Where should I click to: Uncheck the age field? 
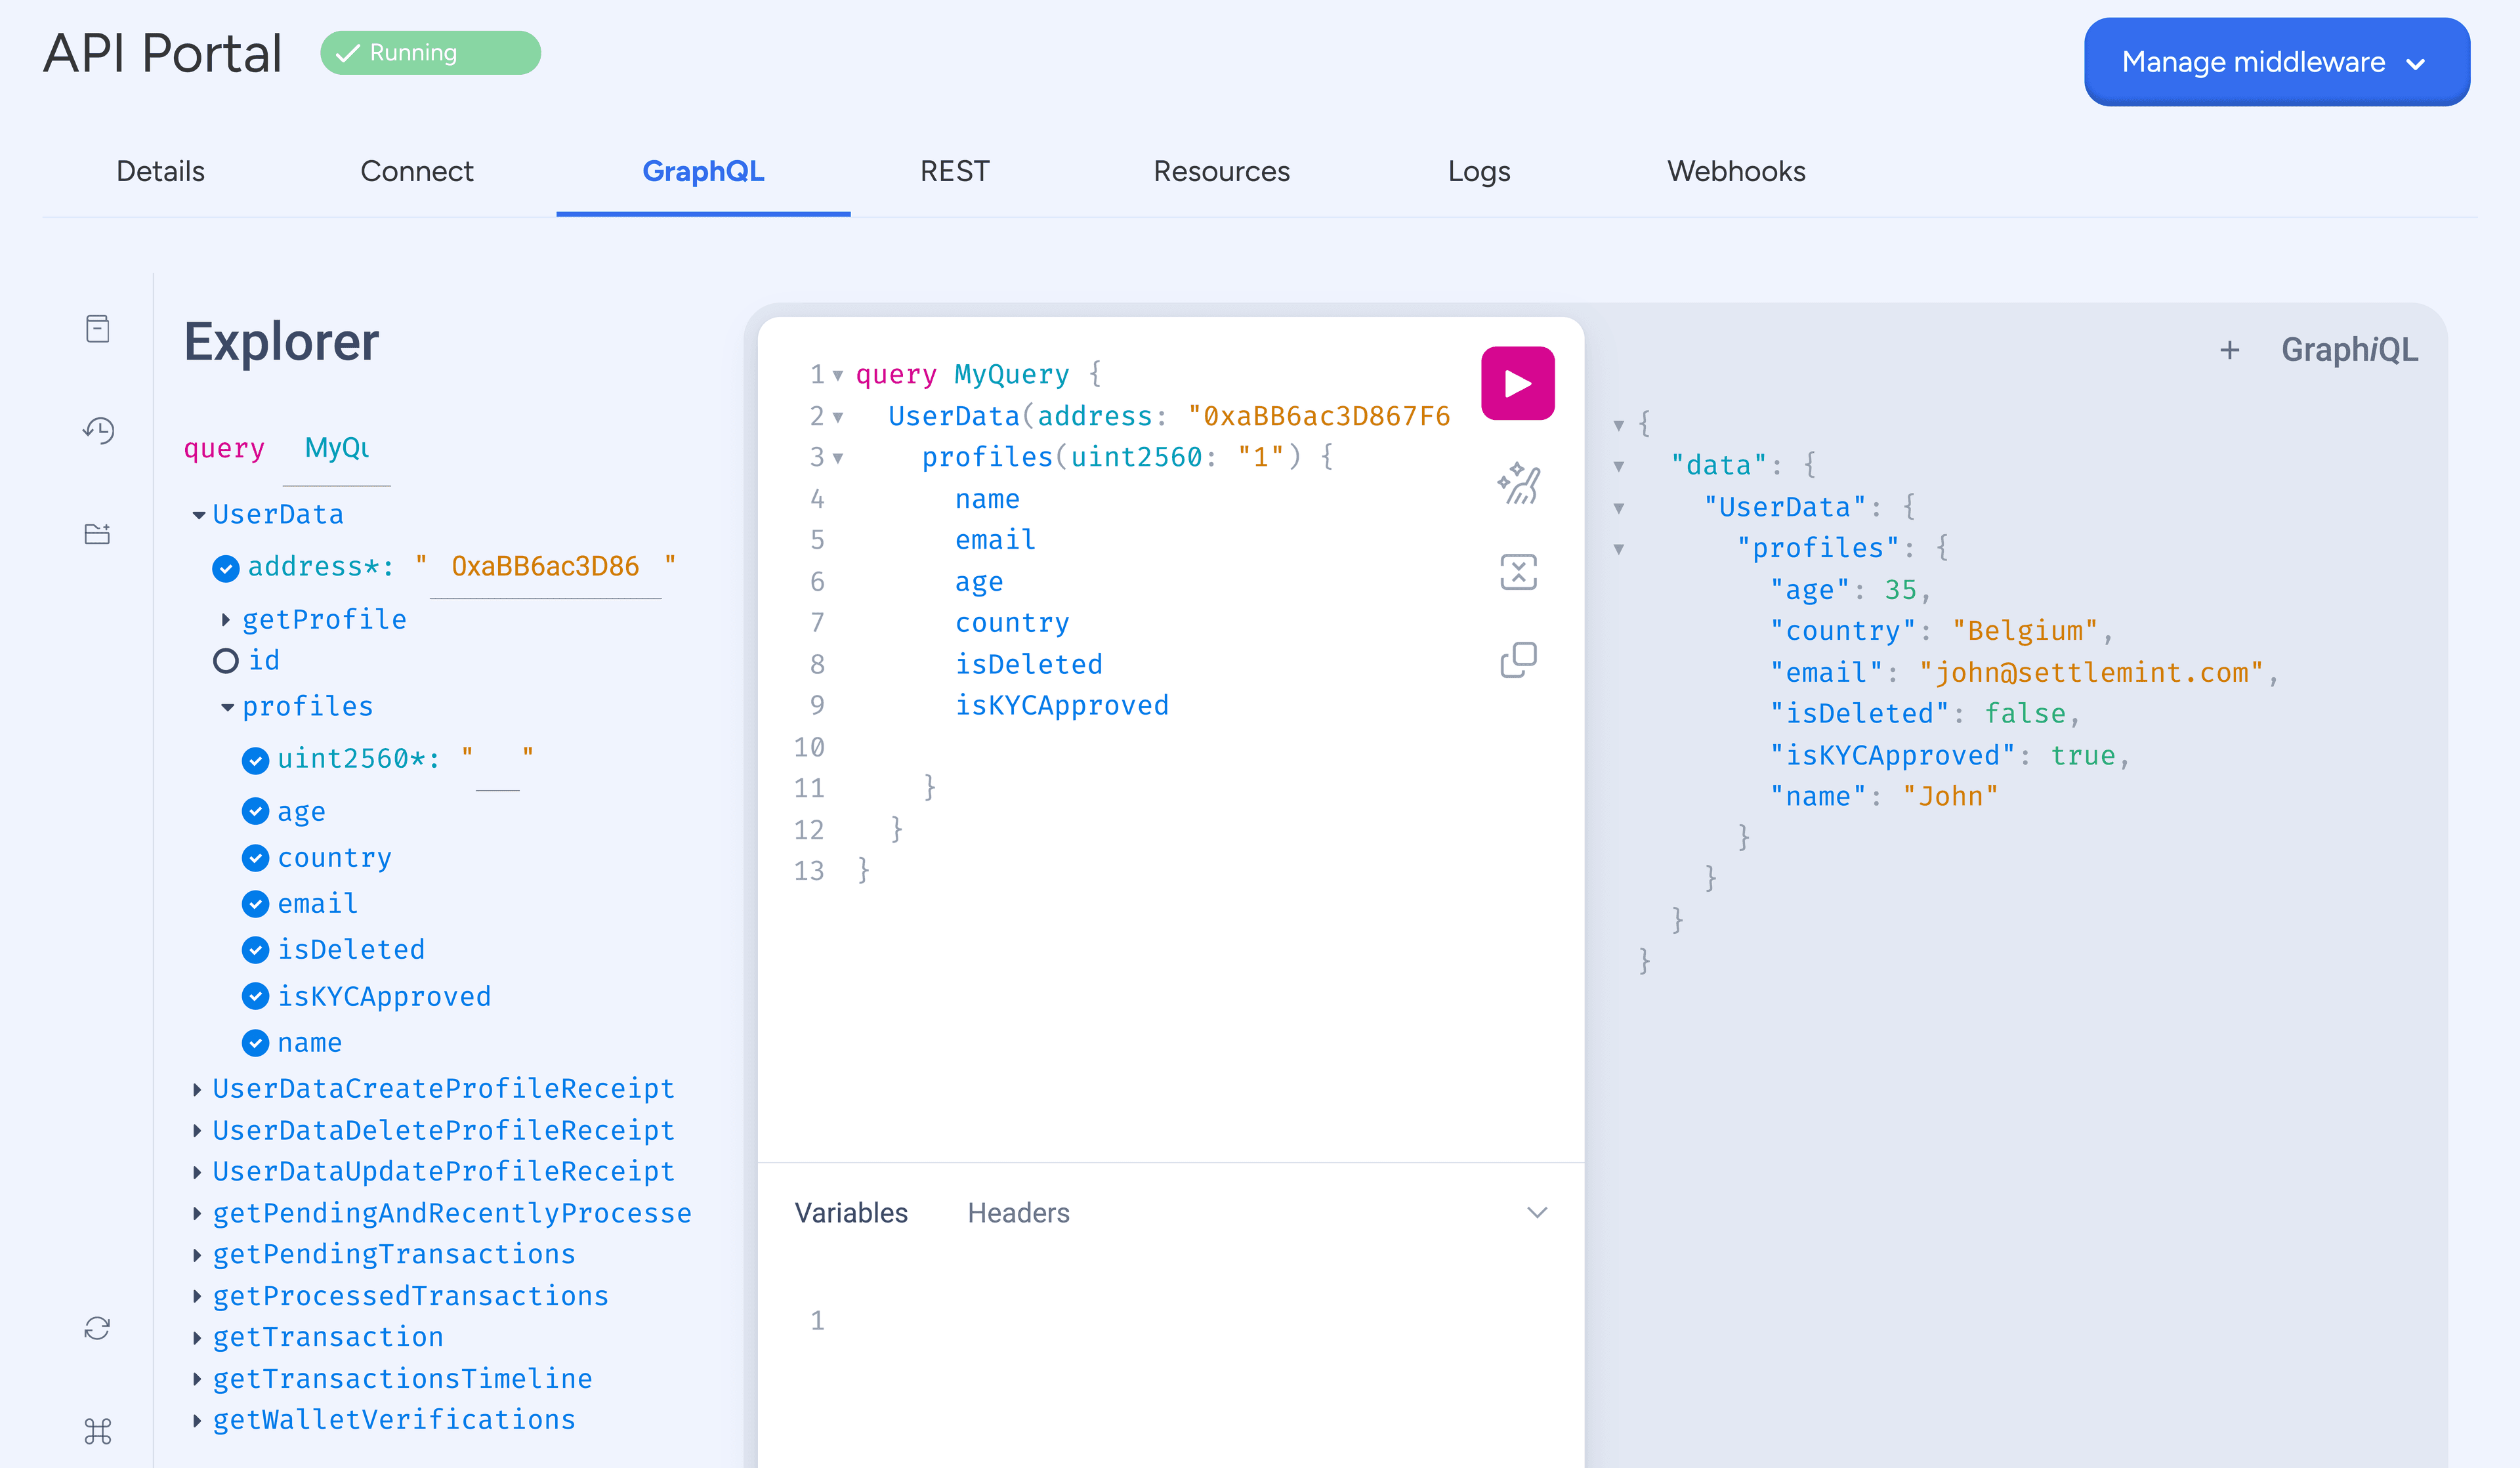tap(255, 811)
